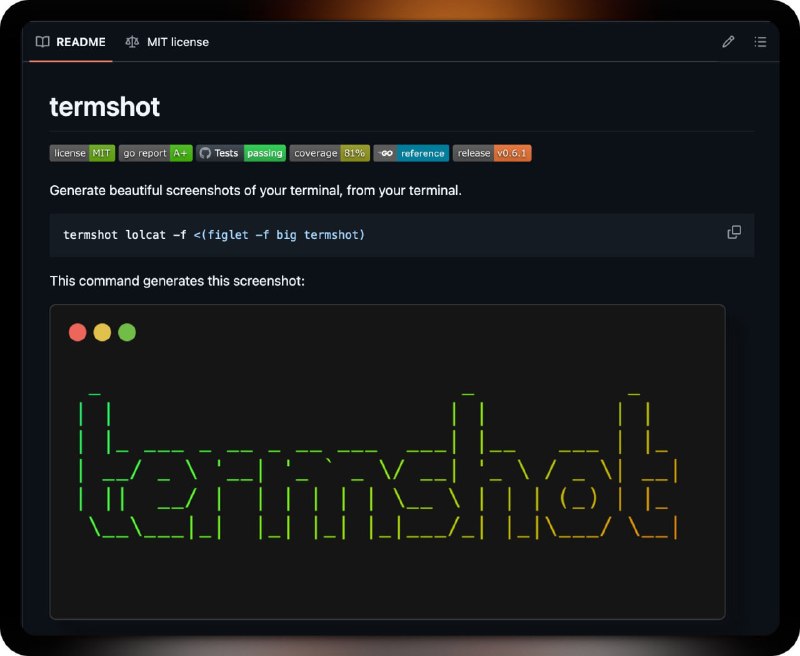Click the yellow dot in the terminal screenshot
The image size is (800, 656).
(102, 332)
